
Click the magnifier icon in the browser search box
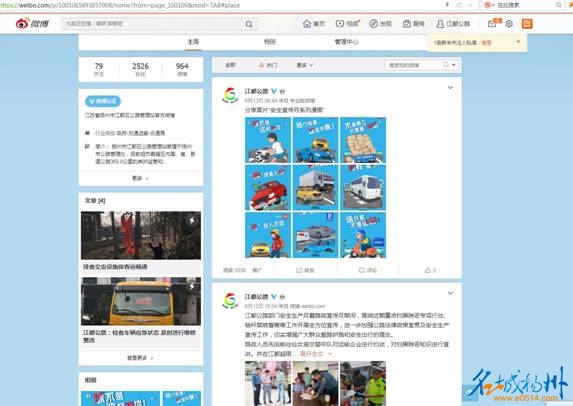[558, 5]
